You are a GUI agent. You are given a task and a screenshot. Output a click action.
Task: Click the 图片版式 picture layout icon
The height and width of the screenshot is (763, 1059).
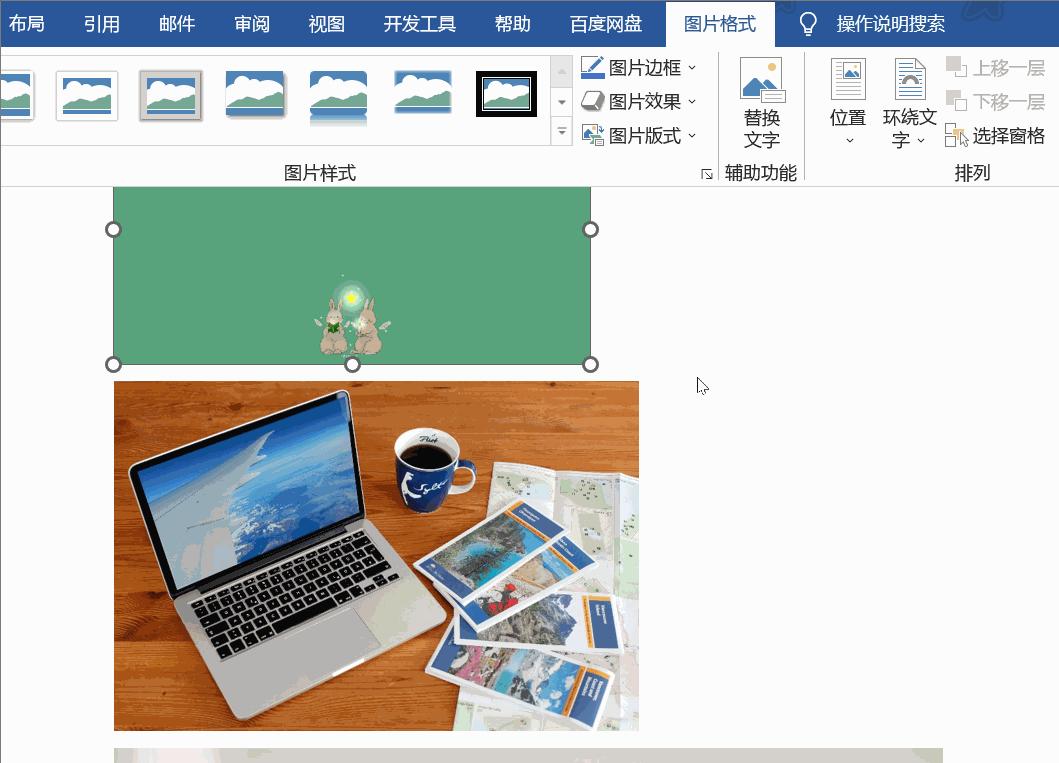(x=590, y=135)
